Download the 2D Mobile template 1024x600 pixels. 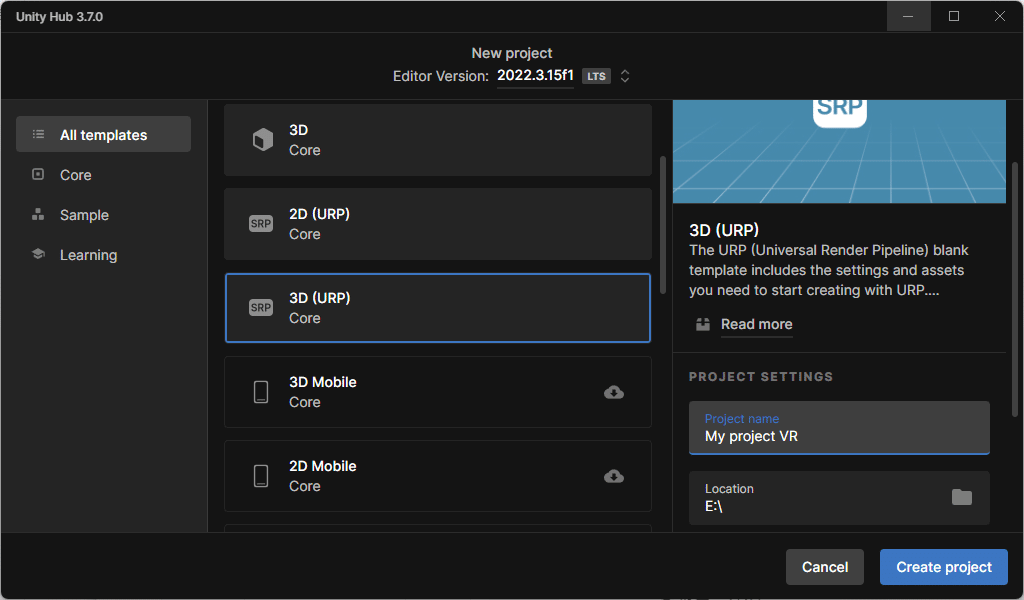(614, 476)
